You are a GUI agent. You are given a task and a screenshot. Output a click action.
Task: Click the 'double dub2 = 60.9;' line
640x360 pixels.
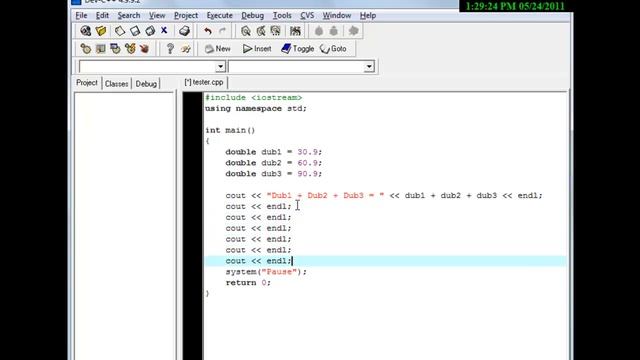[273, 163]
